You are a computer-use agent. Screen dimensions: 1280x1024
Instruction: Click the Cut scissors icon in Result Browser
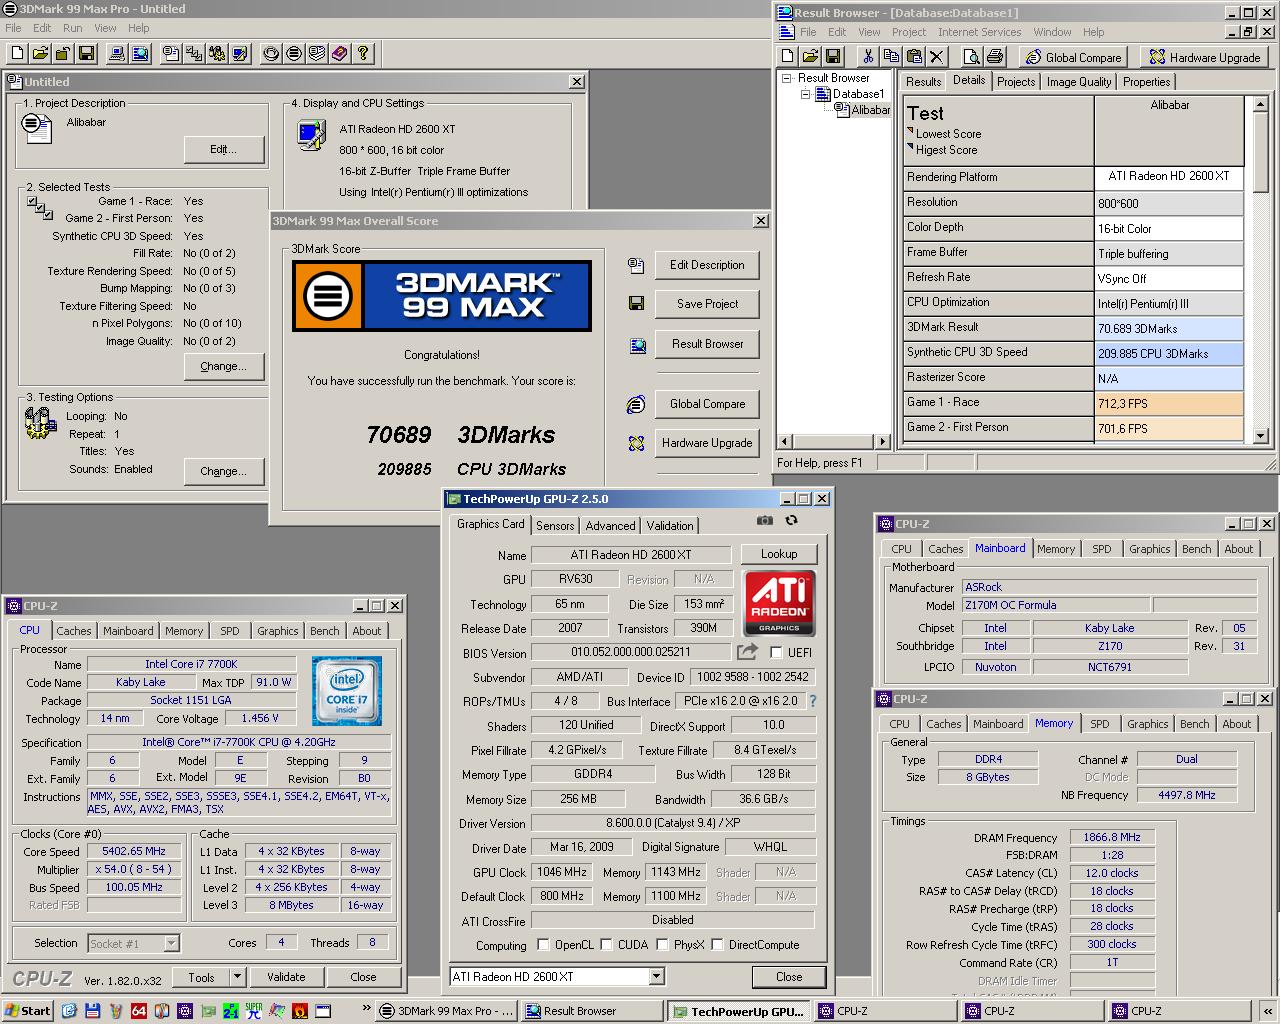868,57
